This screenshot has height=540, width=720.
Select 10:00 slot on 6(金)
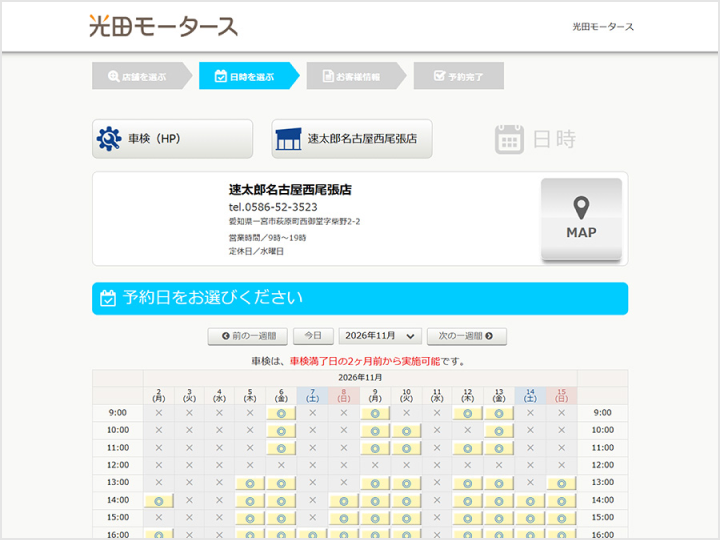pos(281,431)
